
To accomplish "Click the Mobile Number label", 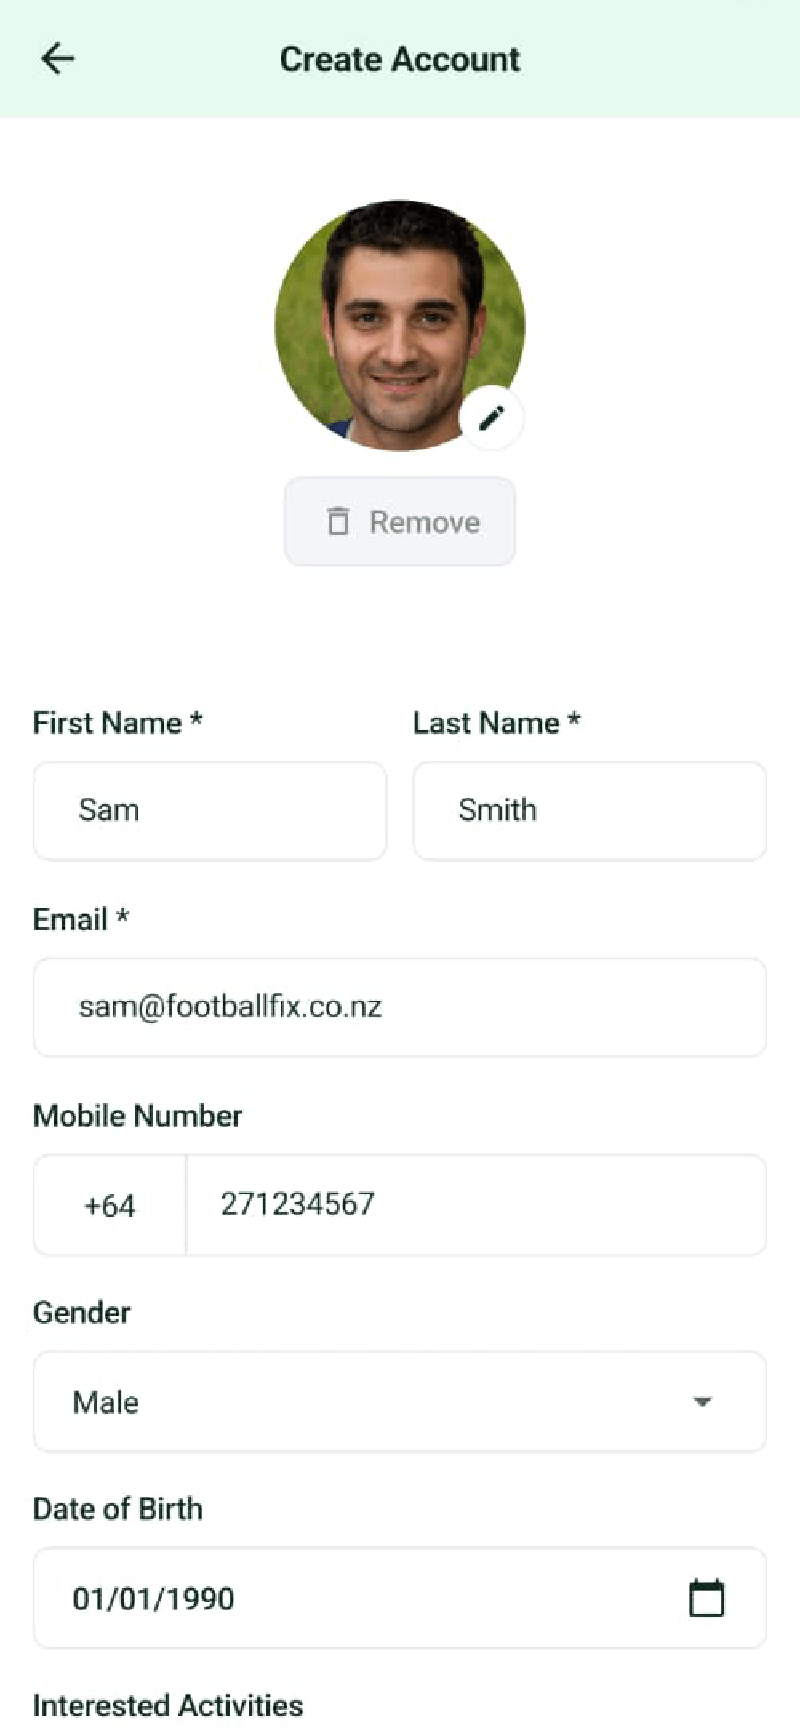I will pos(138,1116).
